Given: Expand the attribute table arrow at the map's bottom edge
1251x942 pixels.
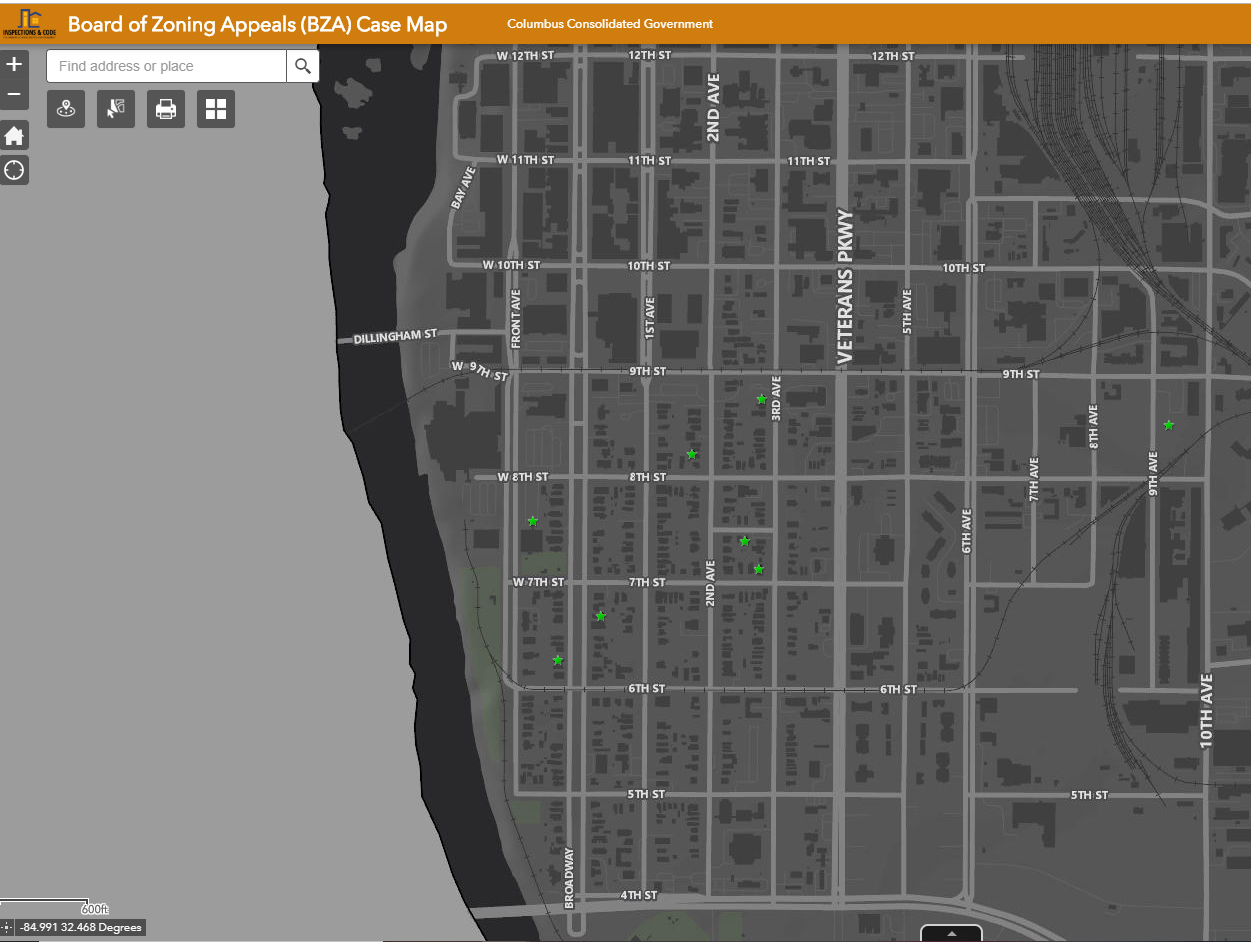Looking at the screenshot, I should point(951,933).
